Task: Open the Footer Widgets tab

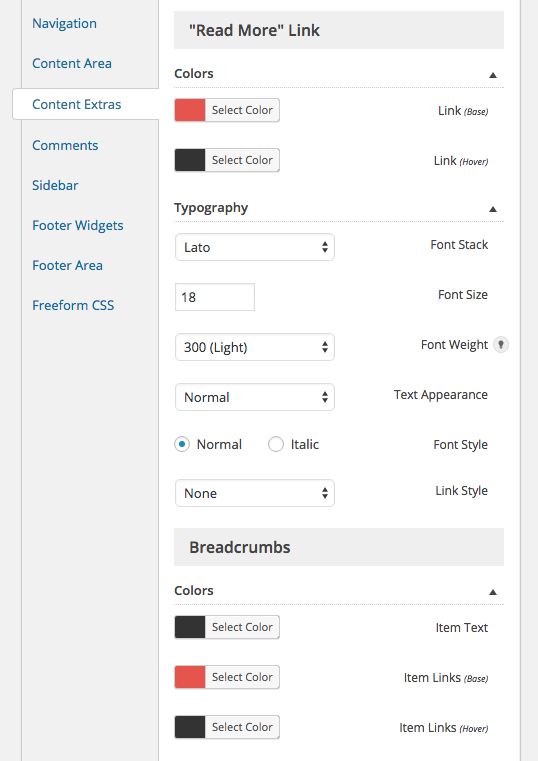Action: (x=78, y=226)
